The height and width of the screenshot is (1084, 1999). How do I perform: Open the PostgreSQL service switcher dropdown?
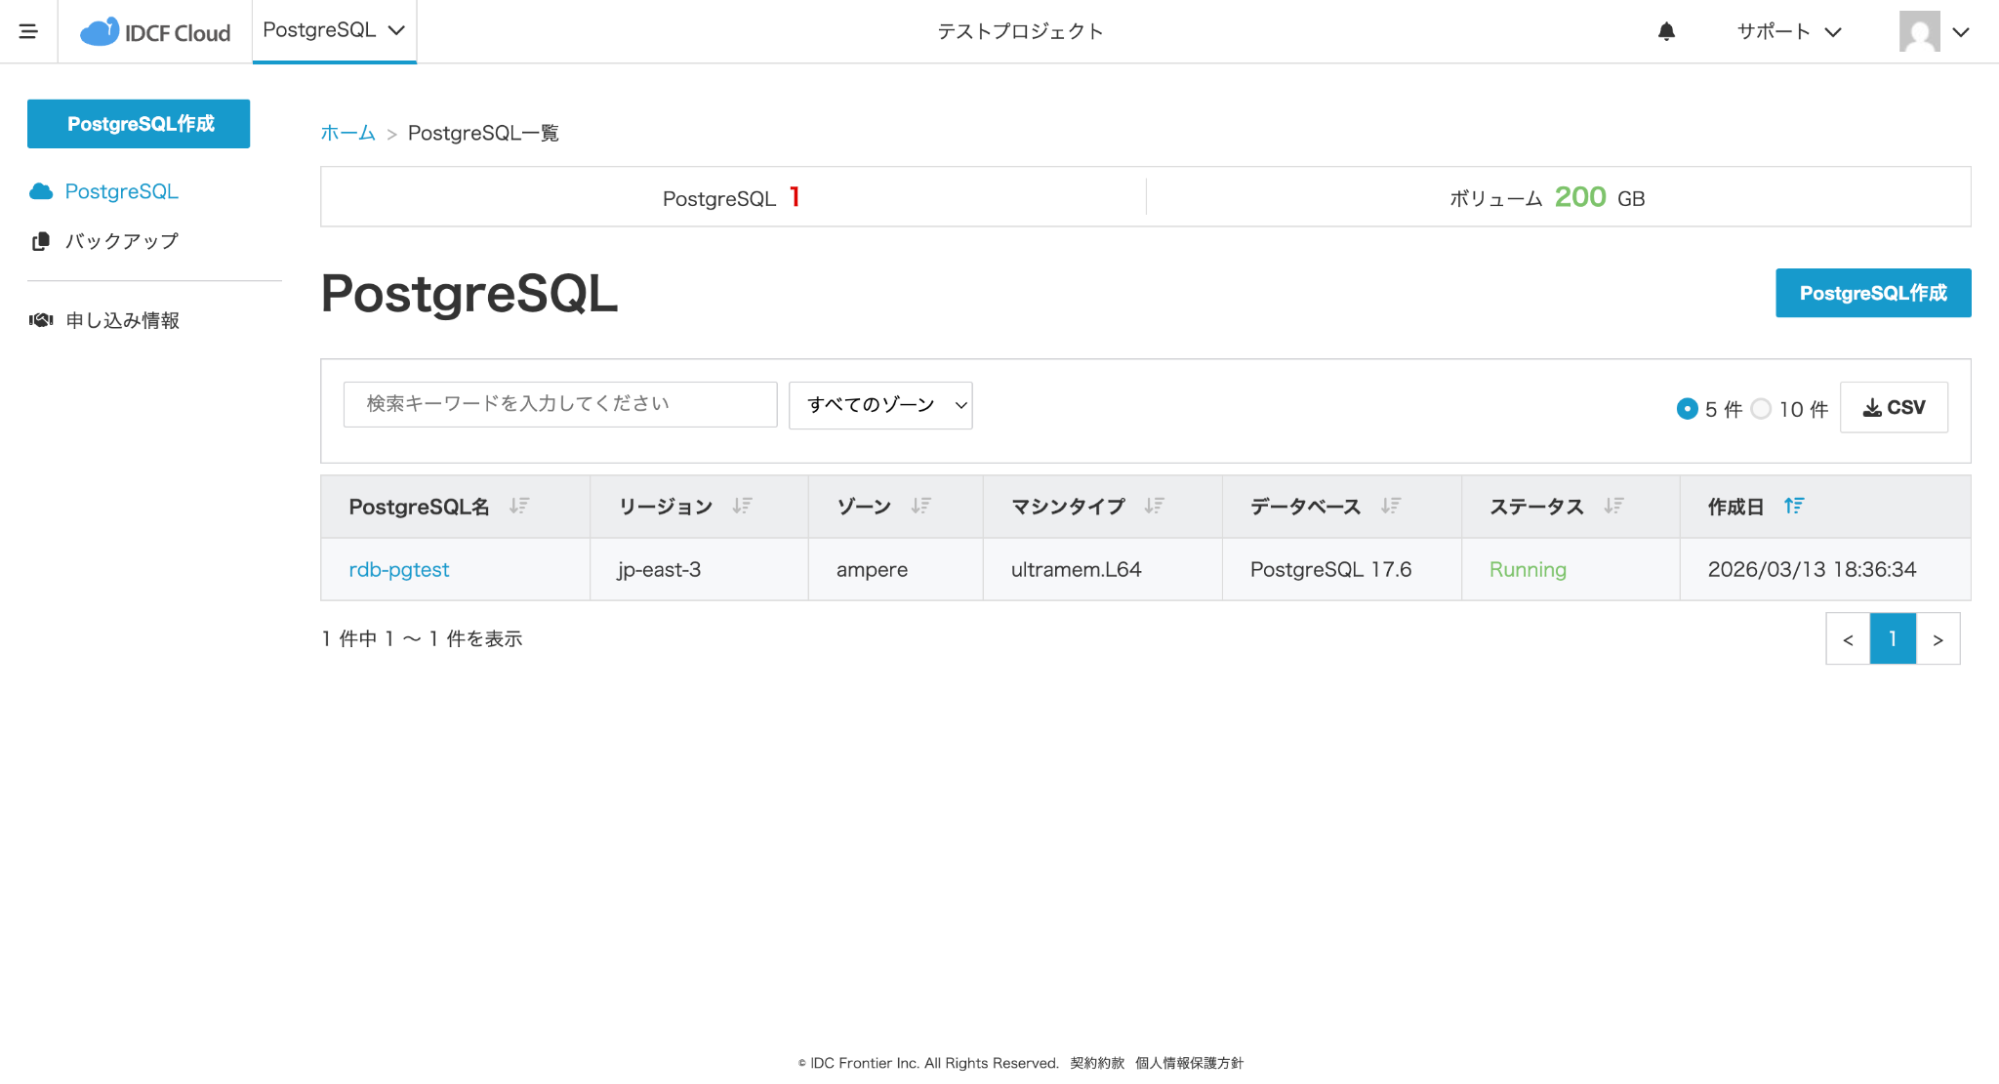[x=334, y=31]
